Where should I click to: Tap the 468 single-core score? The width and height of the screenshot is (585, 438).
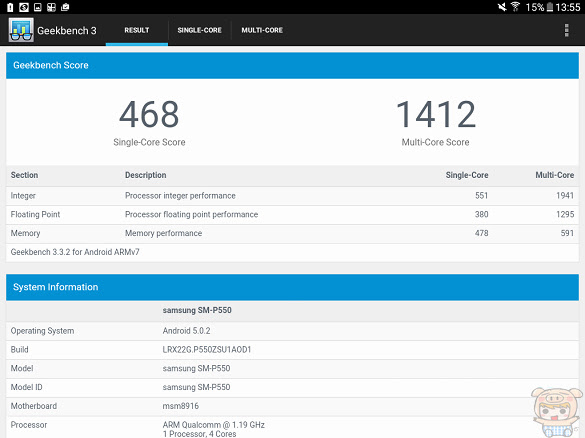149,114
